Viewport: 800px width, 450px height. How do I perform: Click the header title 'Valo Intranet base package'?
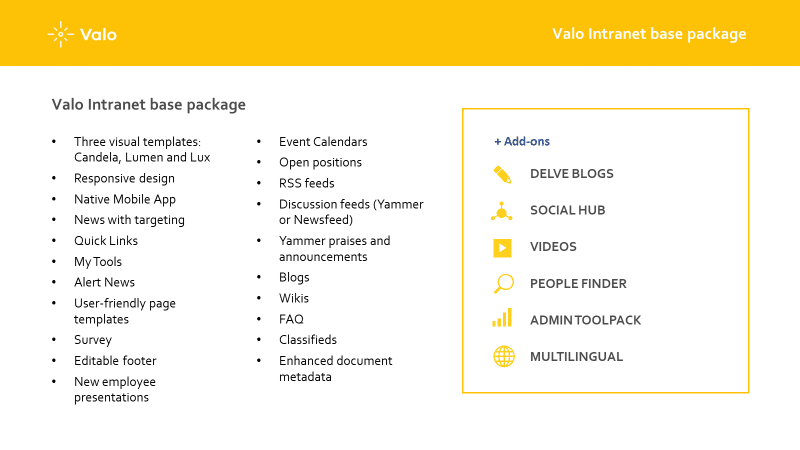tap(649, 34)
